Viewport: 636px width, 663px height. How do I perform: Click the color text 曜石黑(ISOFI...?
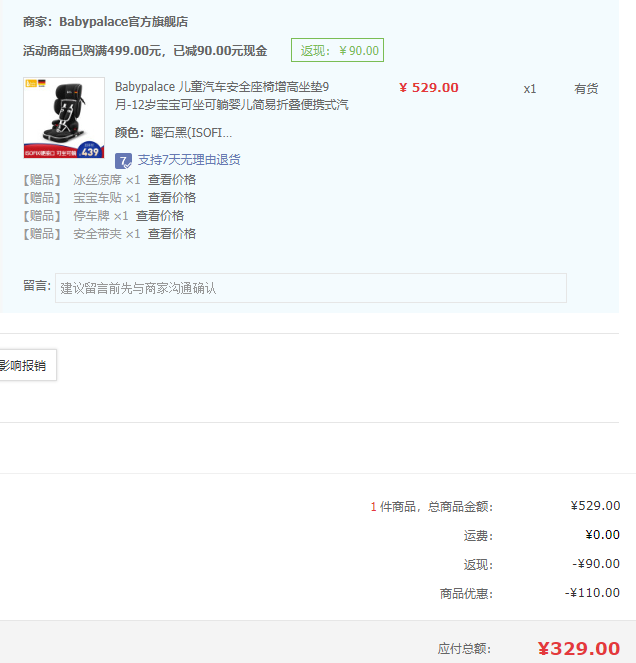192,133
